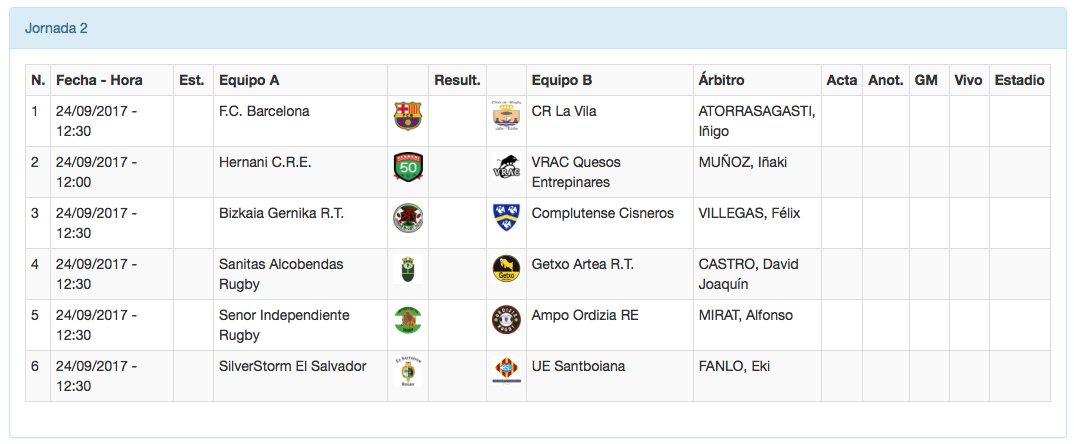Click the CR La Vila team logo

(x=506, y=116)
